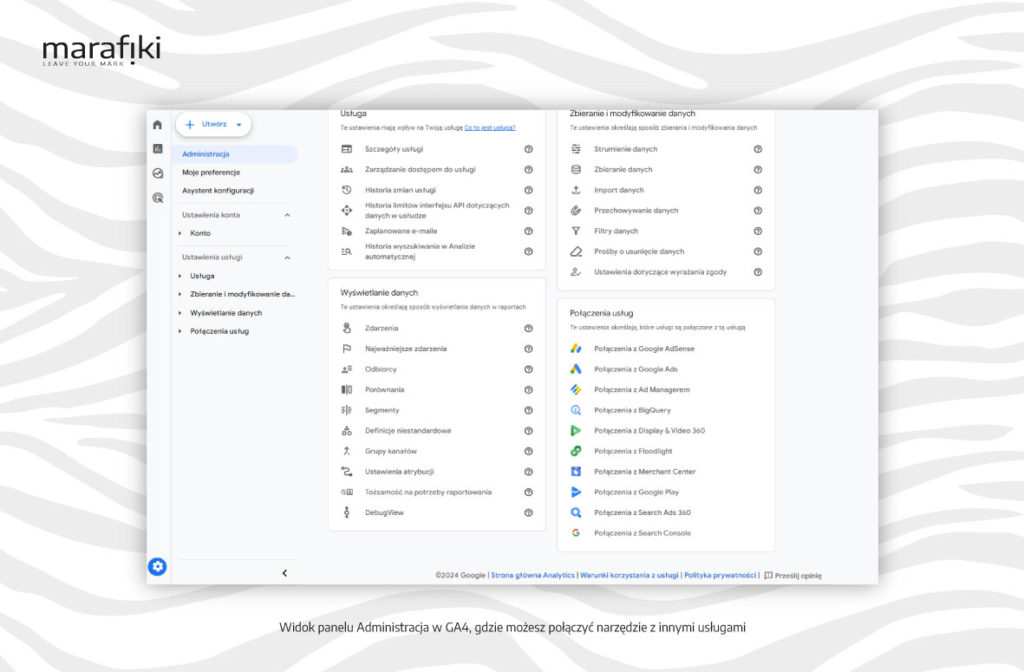
Task: Click the blue Admin gear icon
Action: coord(157,566)
